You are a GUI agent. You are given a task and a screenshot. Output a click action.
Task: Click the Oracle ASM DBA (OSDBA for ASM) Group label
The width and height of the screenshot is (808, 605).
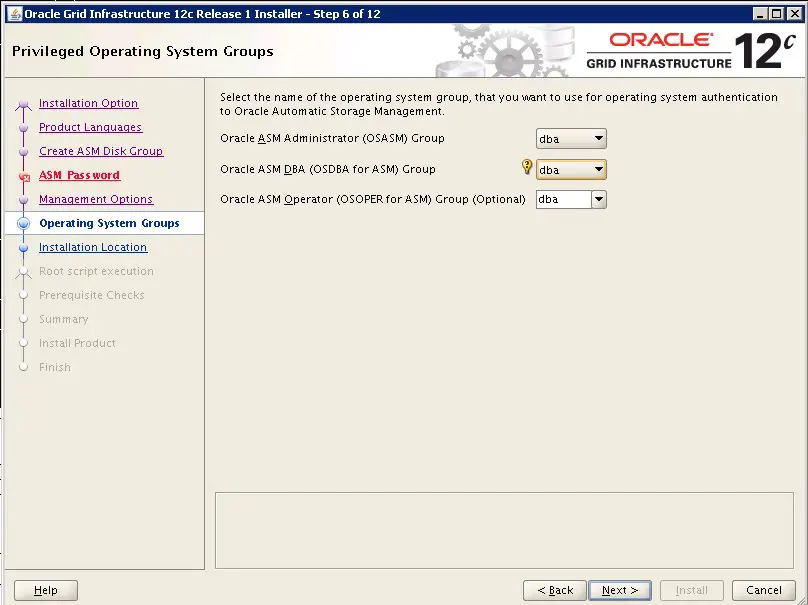point(328,169)
